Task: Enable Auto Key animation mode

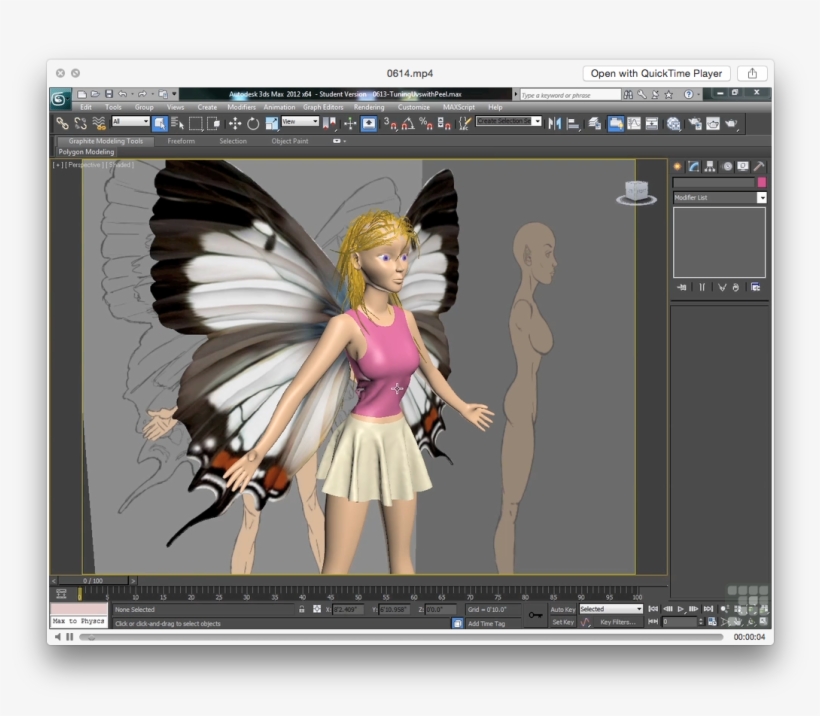Action: point(563,609)
